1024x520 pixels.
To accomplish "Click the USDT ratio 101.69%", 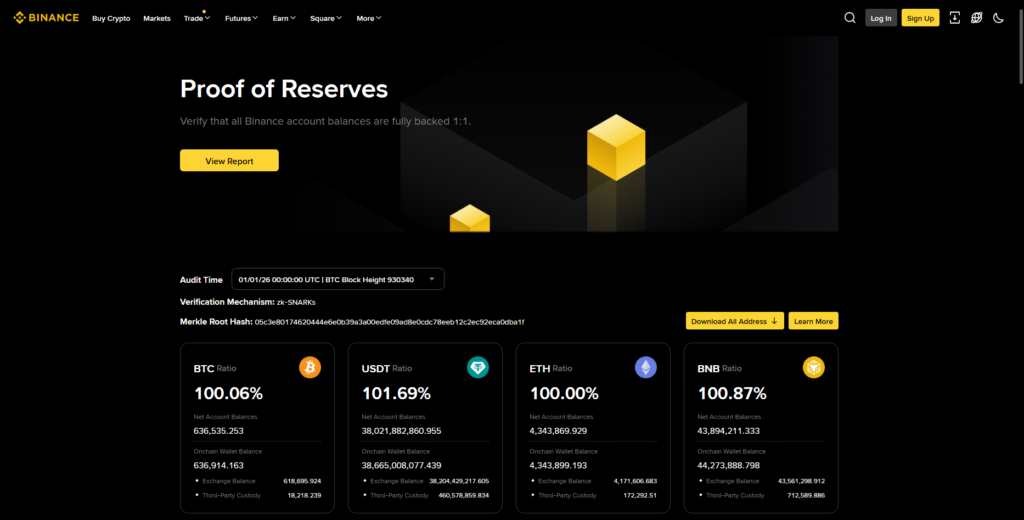I will point(396,393).
